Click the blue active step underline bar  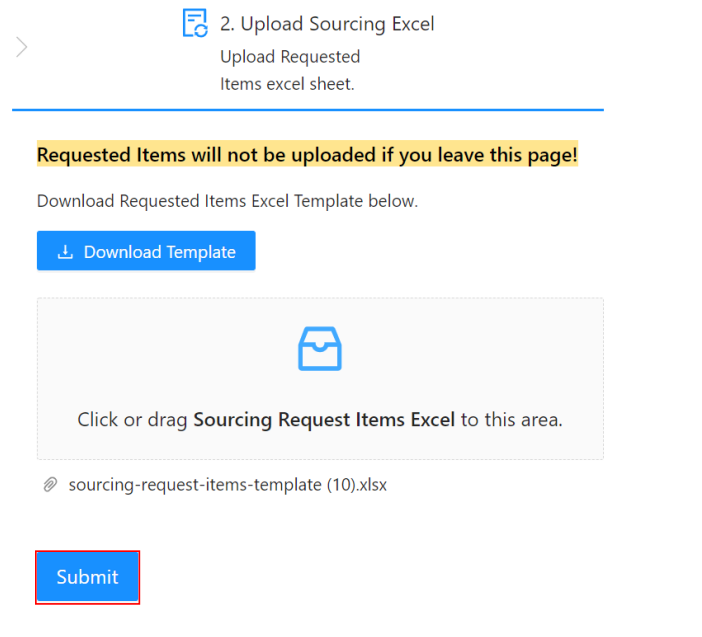point(308,109)
